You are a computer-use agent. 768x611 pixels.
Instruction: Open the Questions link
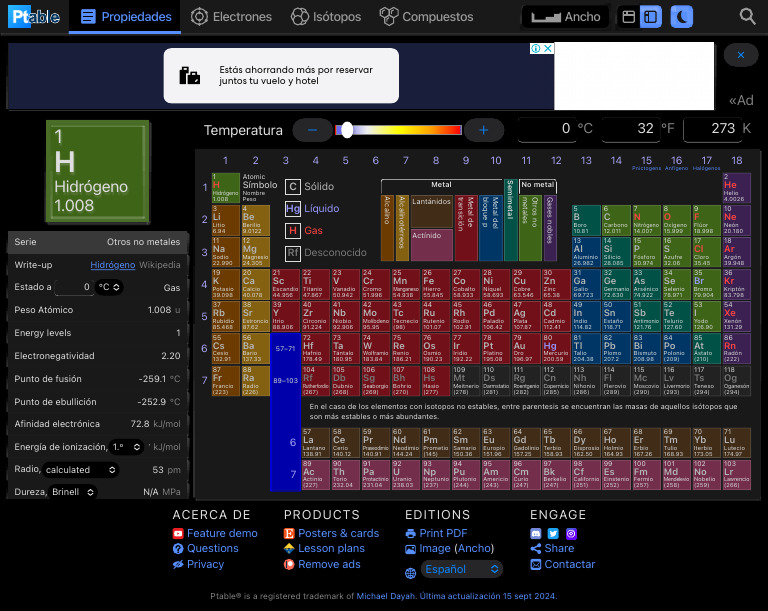pos(206,548)
